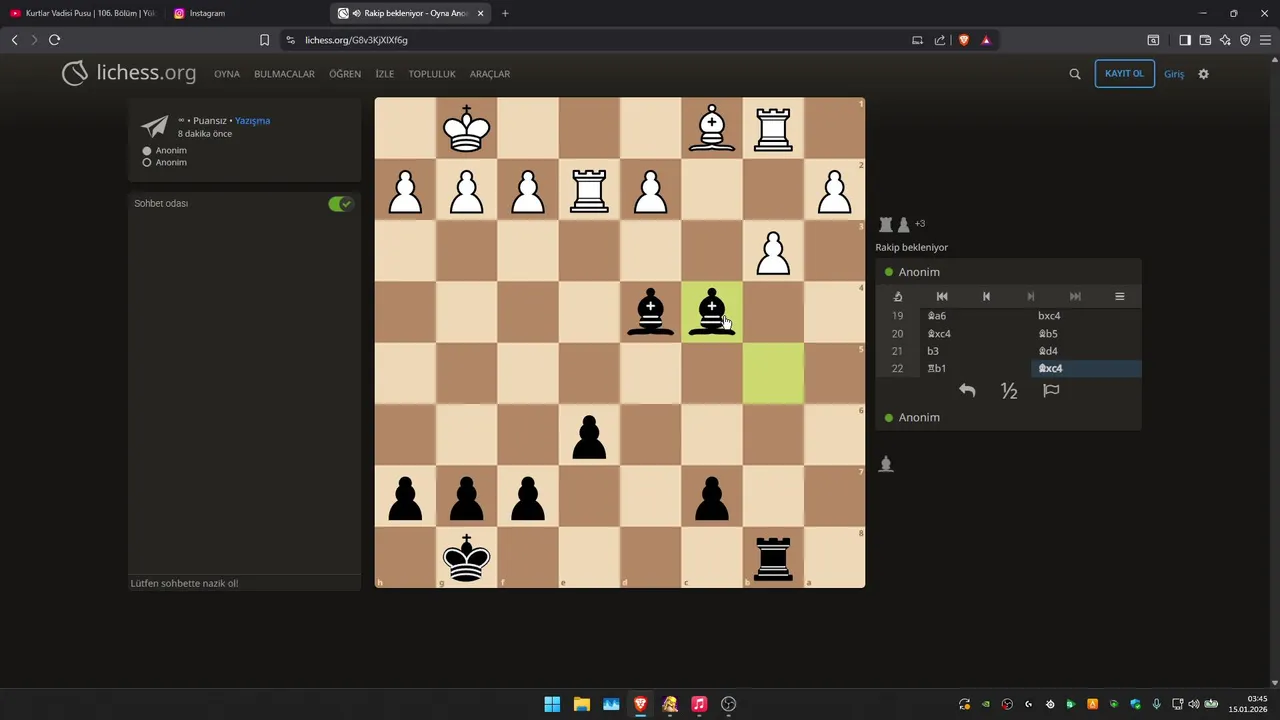Click the bookmark icon in address bar
The height and width of the screenshot is (720, 1280).
pyautogui.click(x=265, y=40)
